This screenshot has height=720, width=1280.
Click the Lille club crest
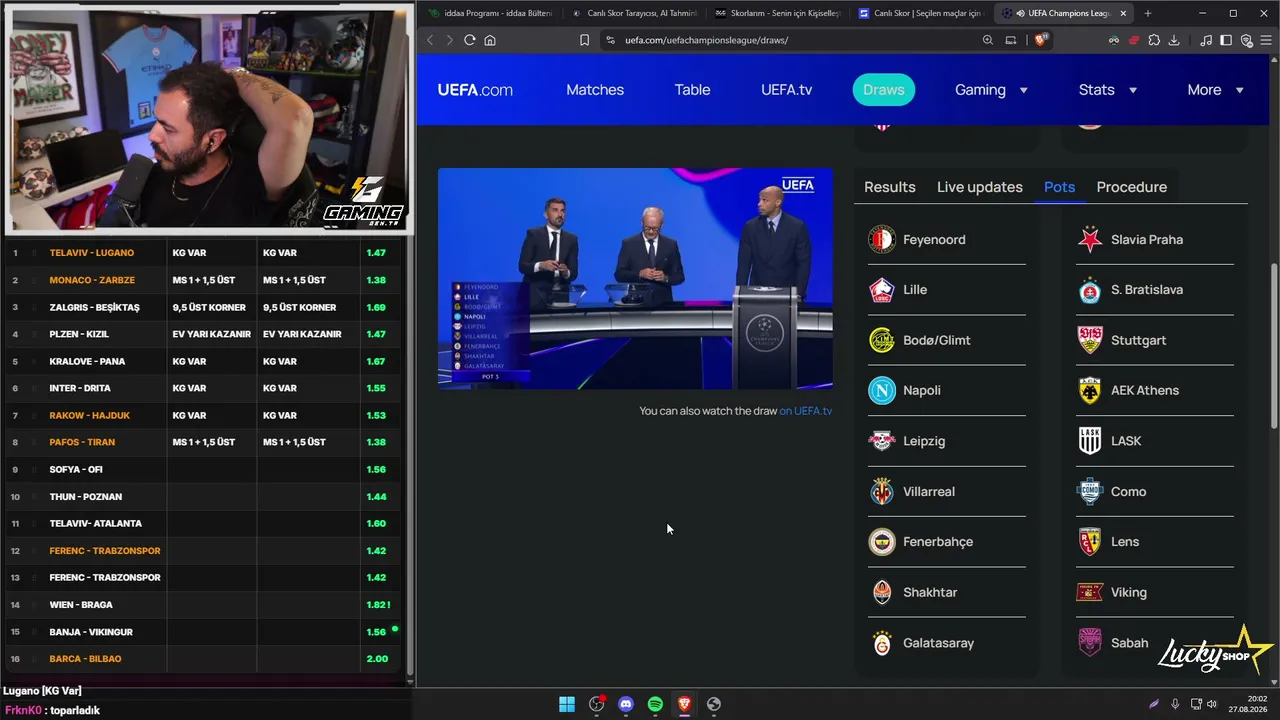coord(882,289)
